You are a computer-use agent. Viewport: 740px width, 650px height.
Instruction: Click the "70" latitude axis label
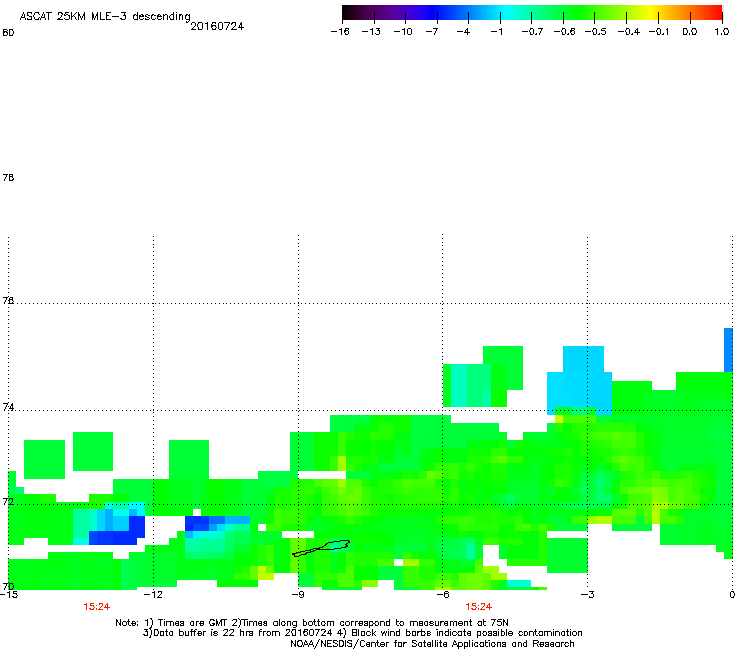click(x=8, y=586)
